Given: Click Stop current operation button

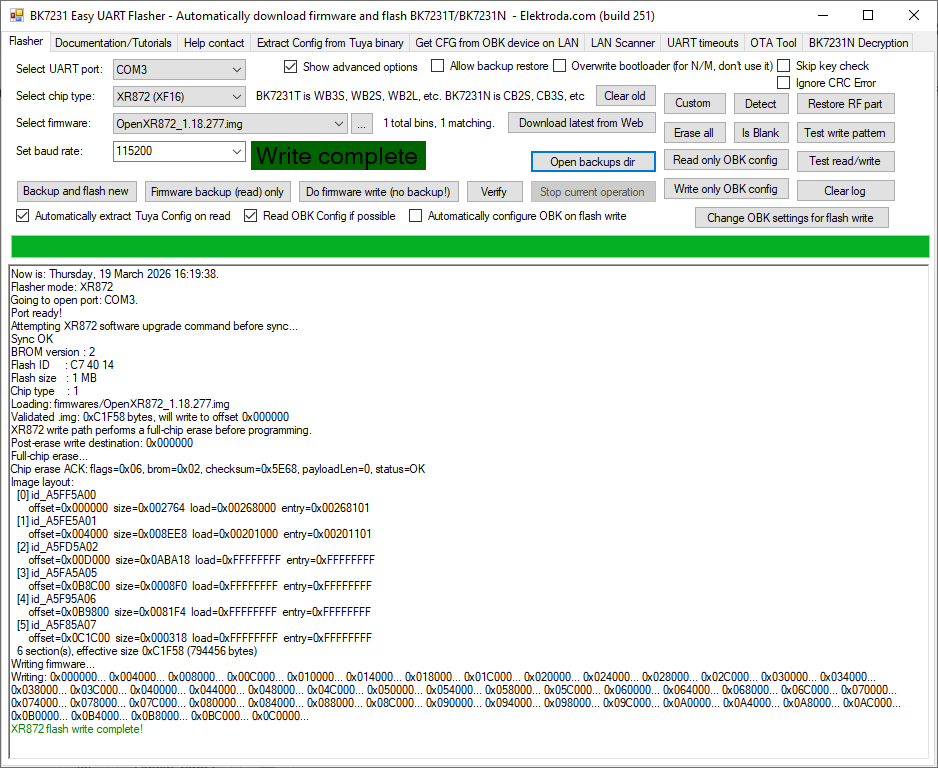Looking at the screenshot, I should point(593,191).
